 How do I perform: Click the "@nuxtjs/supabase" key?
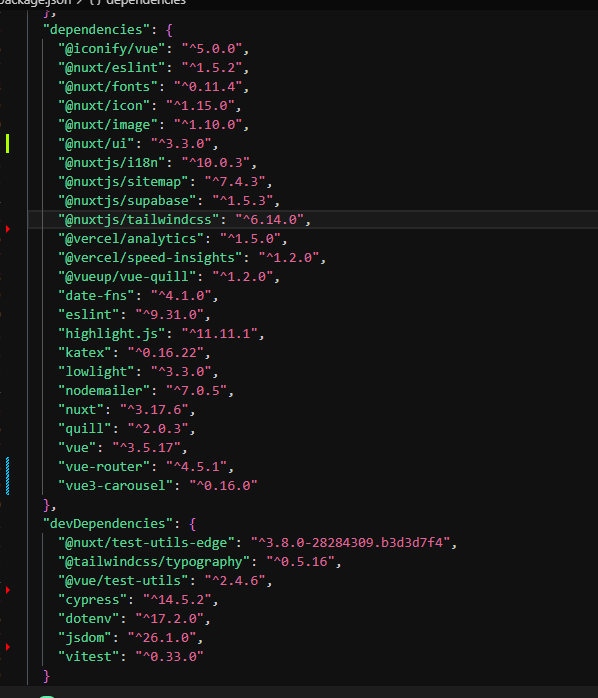click(x=127, y=201)
